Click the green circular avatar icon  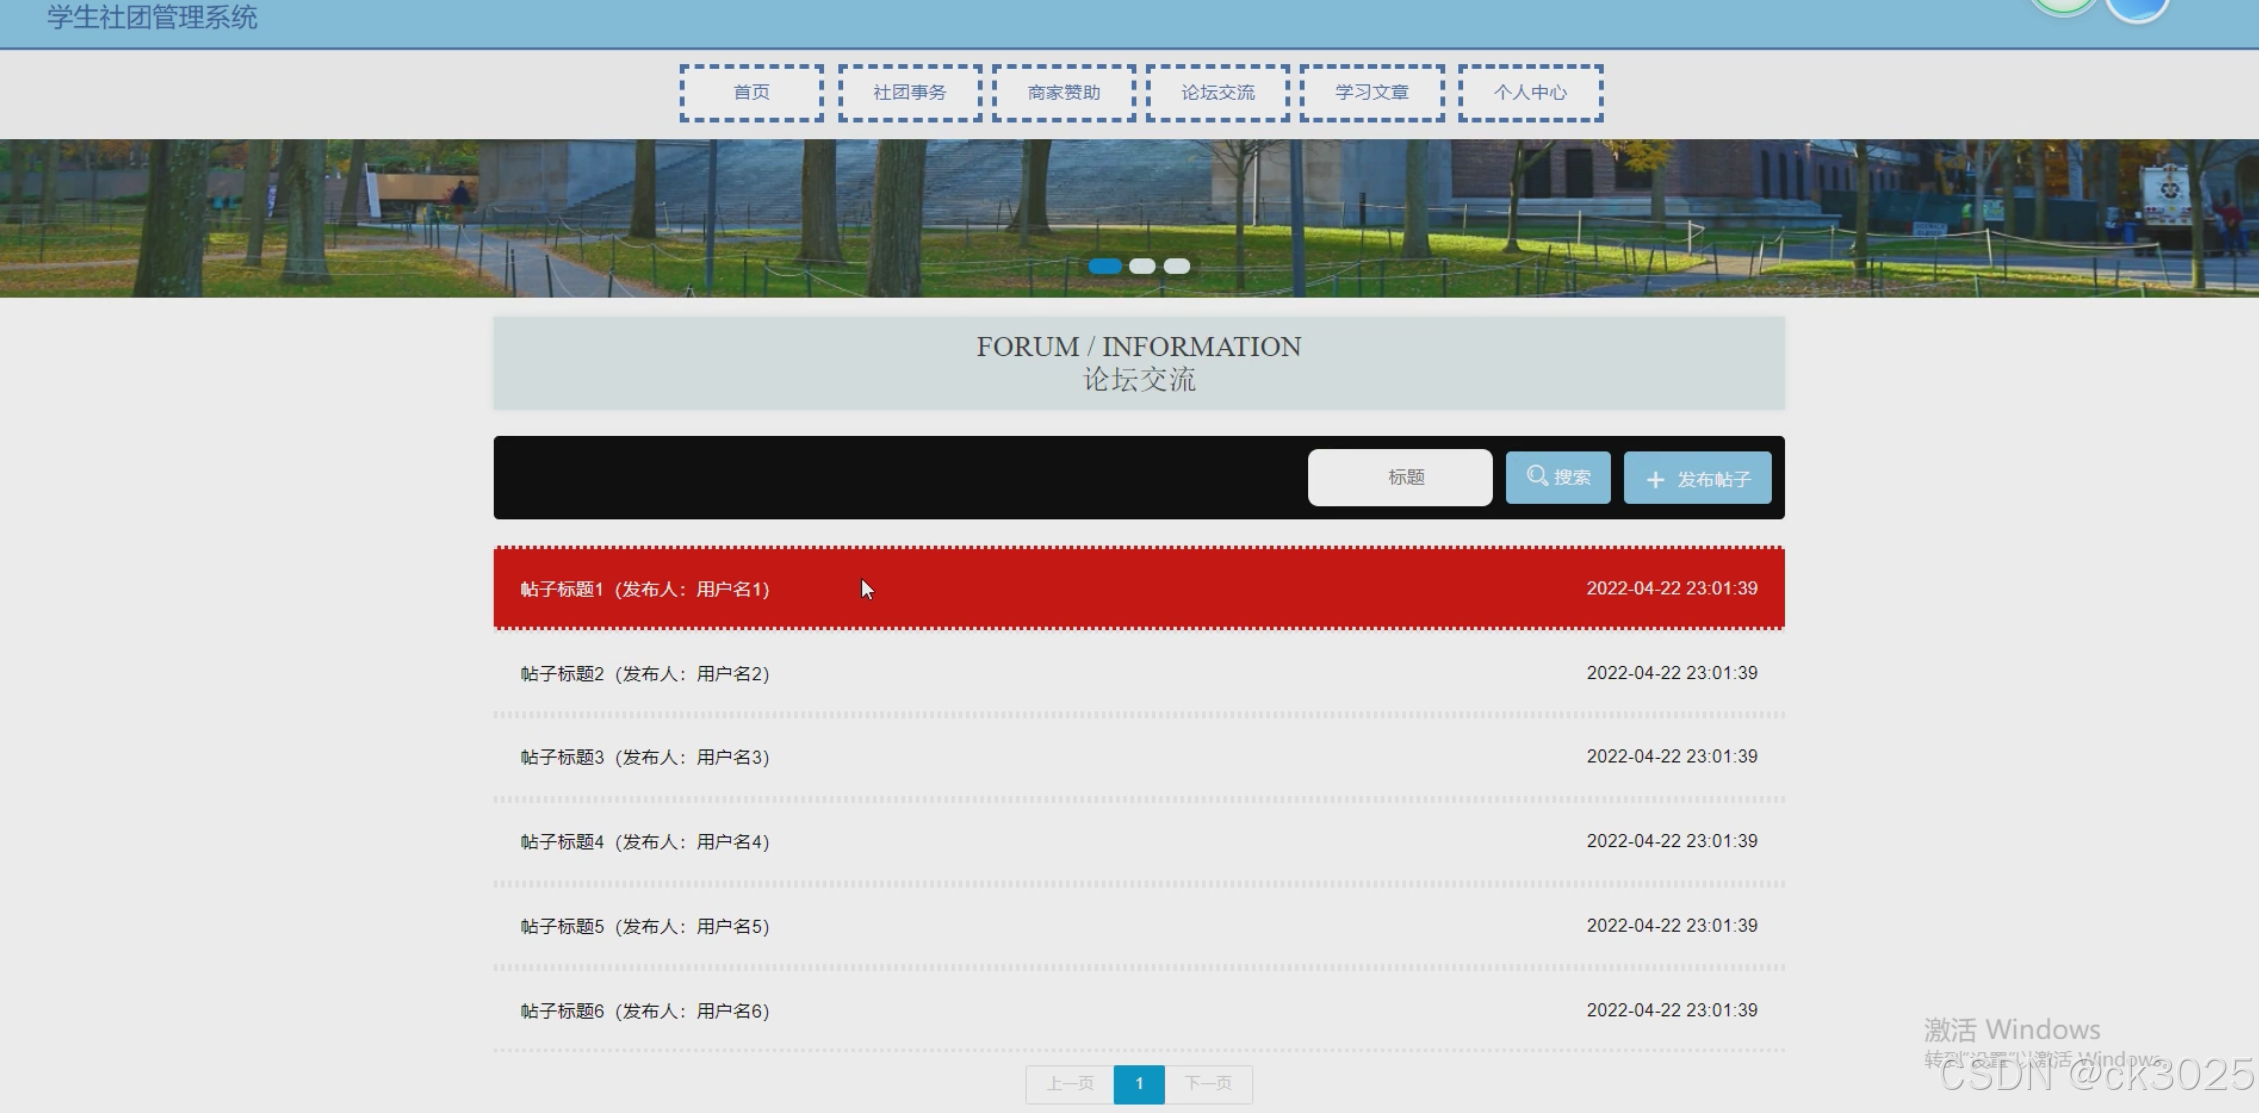[2062, 6]
